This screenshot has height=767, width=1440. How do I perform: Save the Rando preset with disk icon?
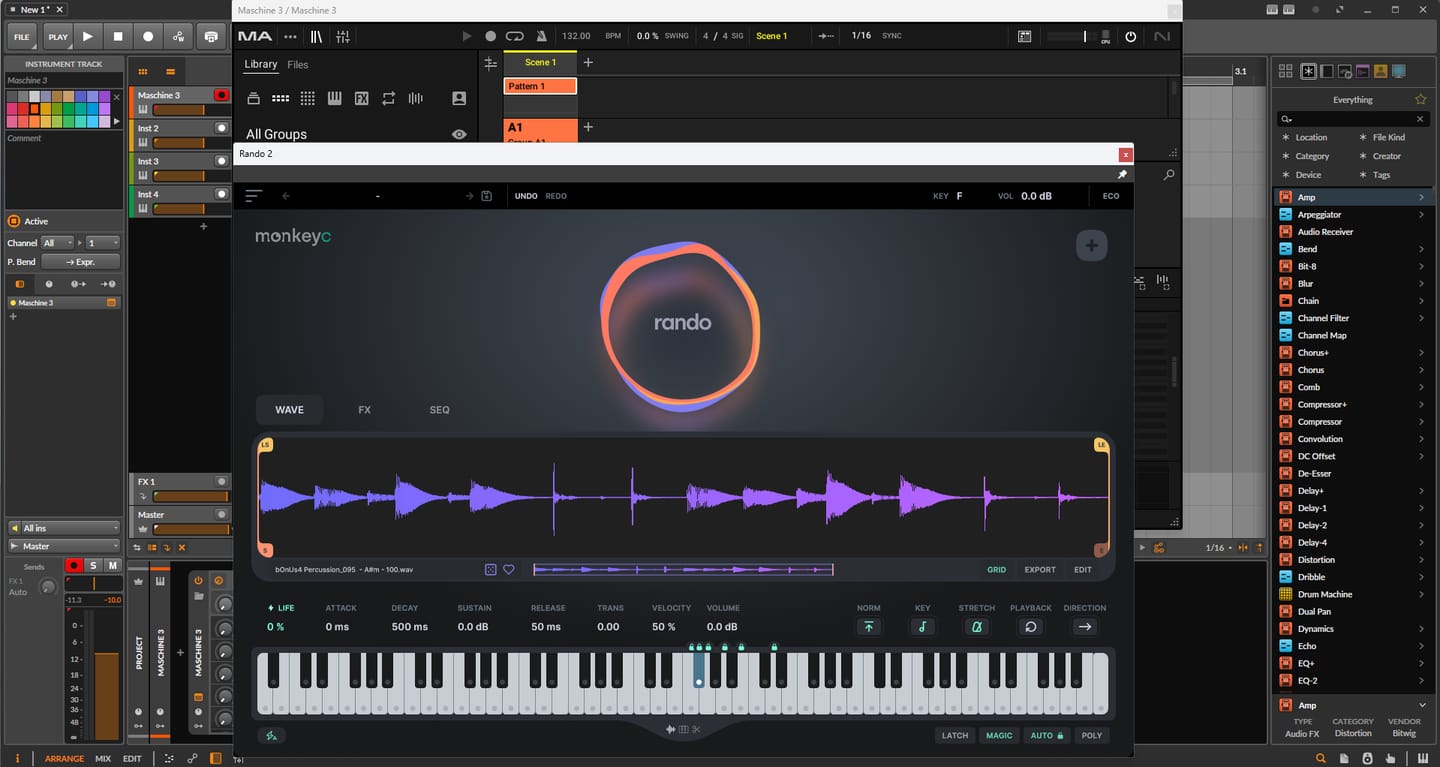coord(487,196)
